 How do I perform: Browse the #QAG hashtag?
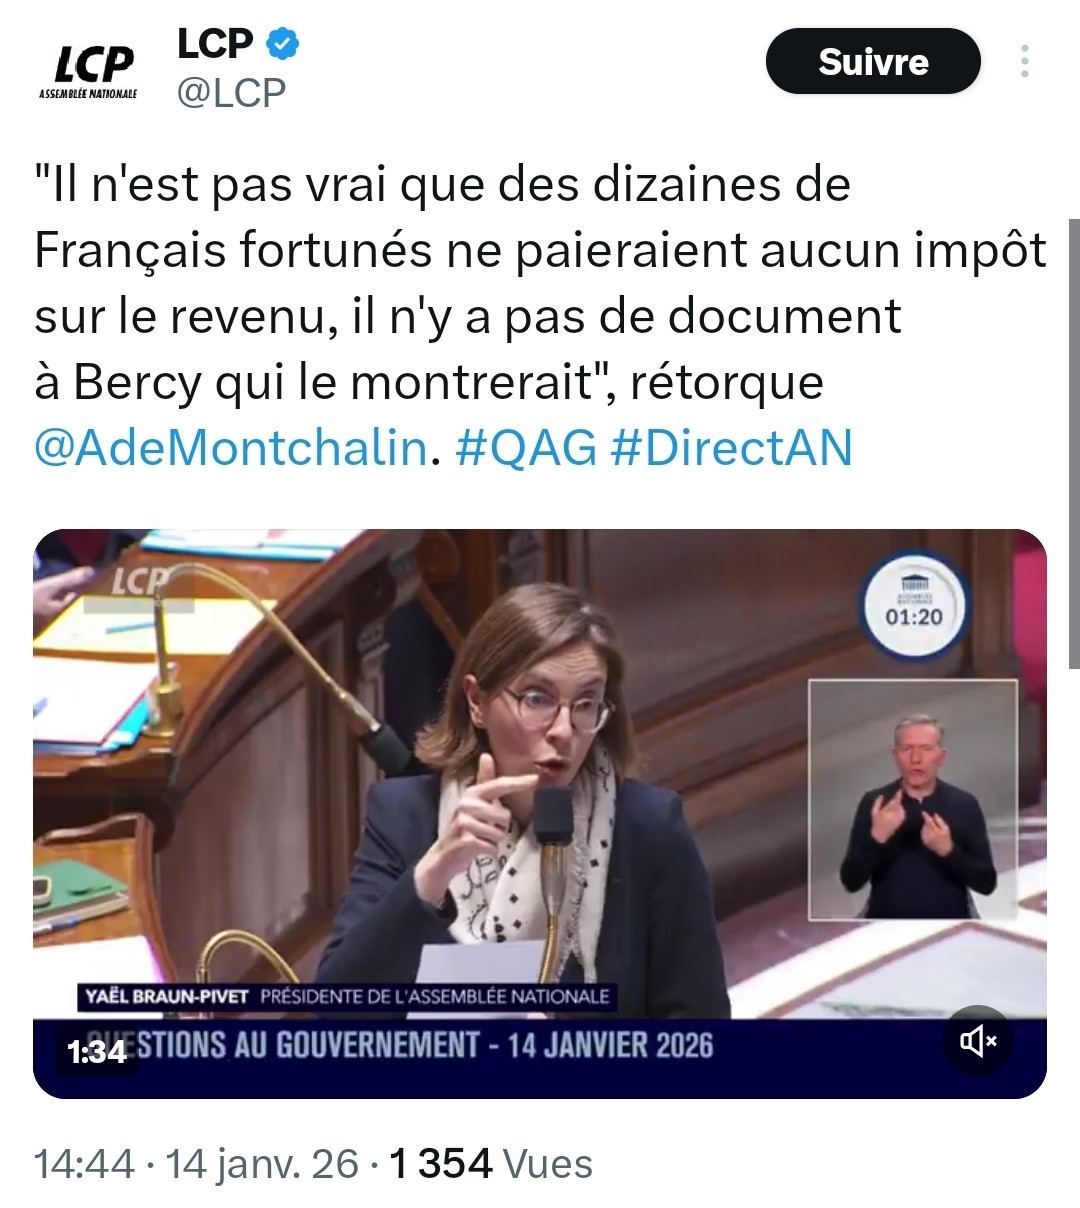coord(526,447)
